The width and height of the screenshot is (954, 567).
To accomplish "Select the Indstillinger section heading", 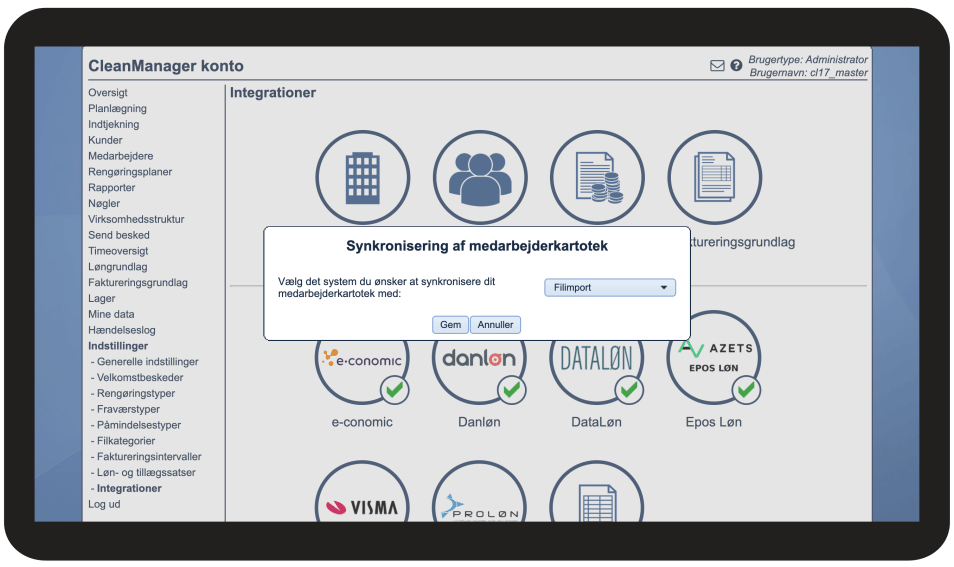I will point(118,346).
